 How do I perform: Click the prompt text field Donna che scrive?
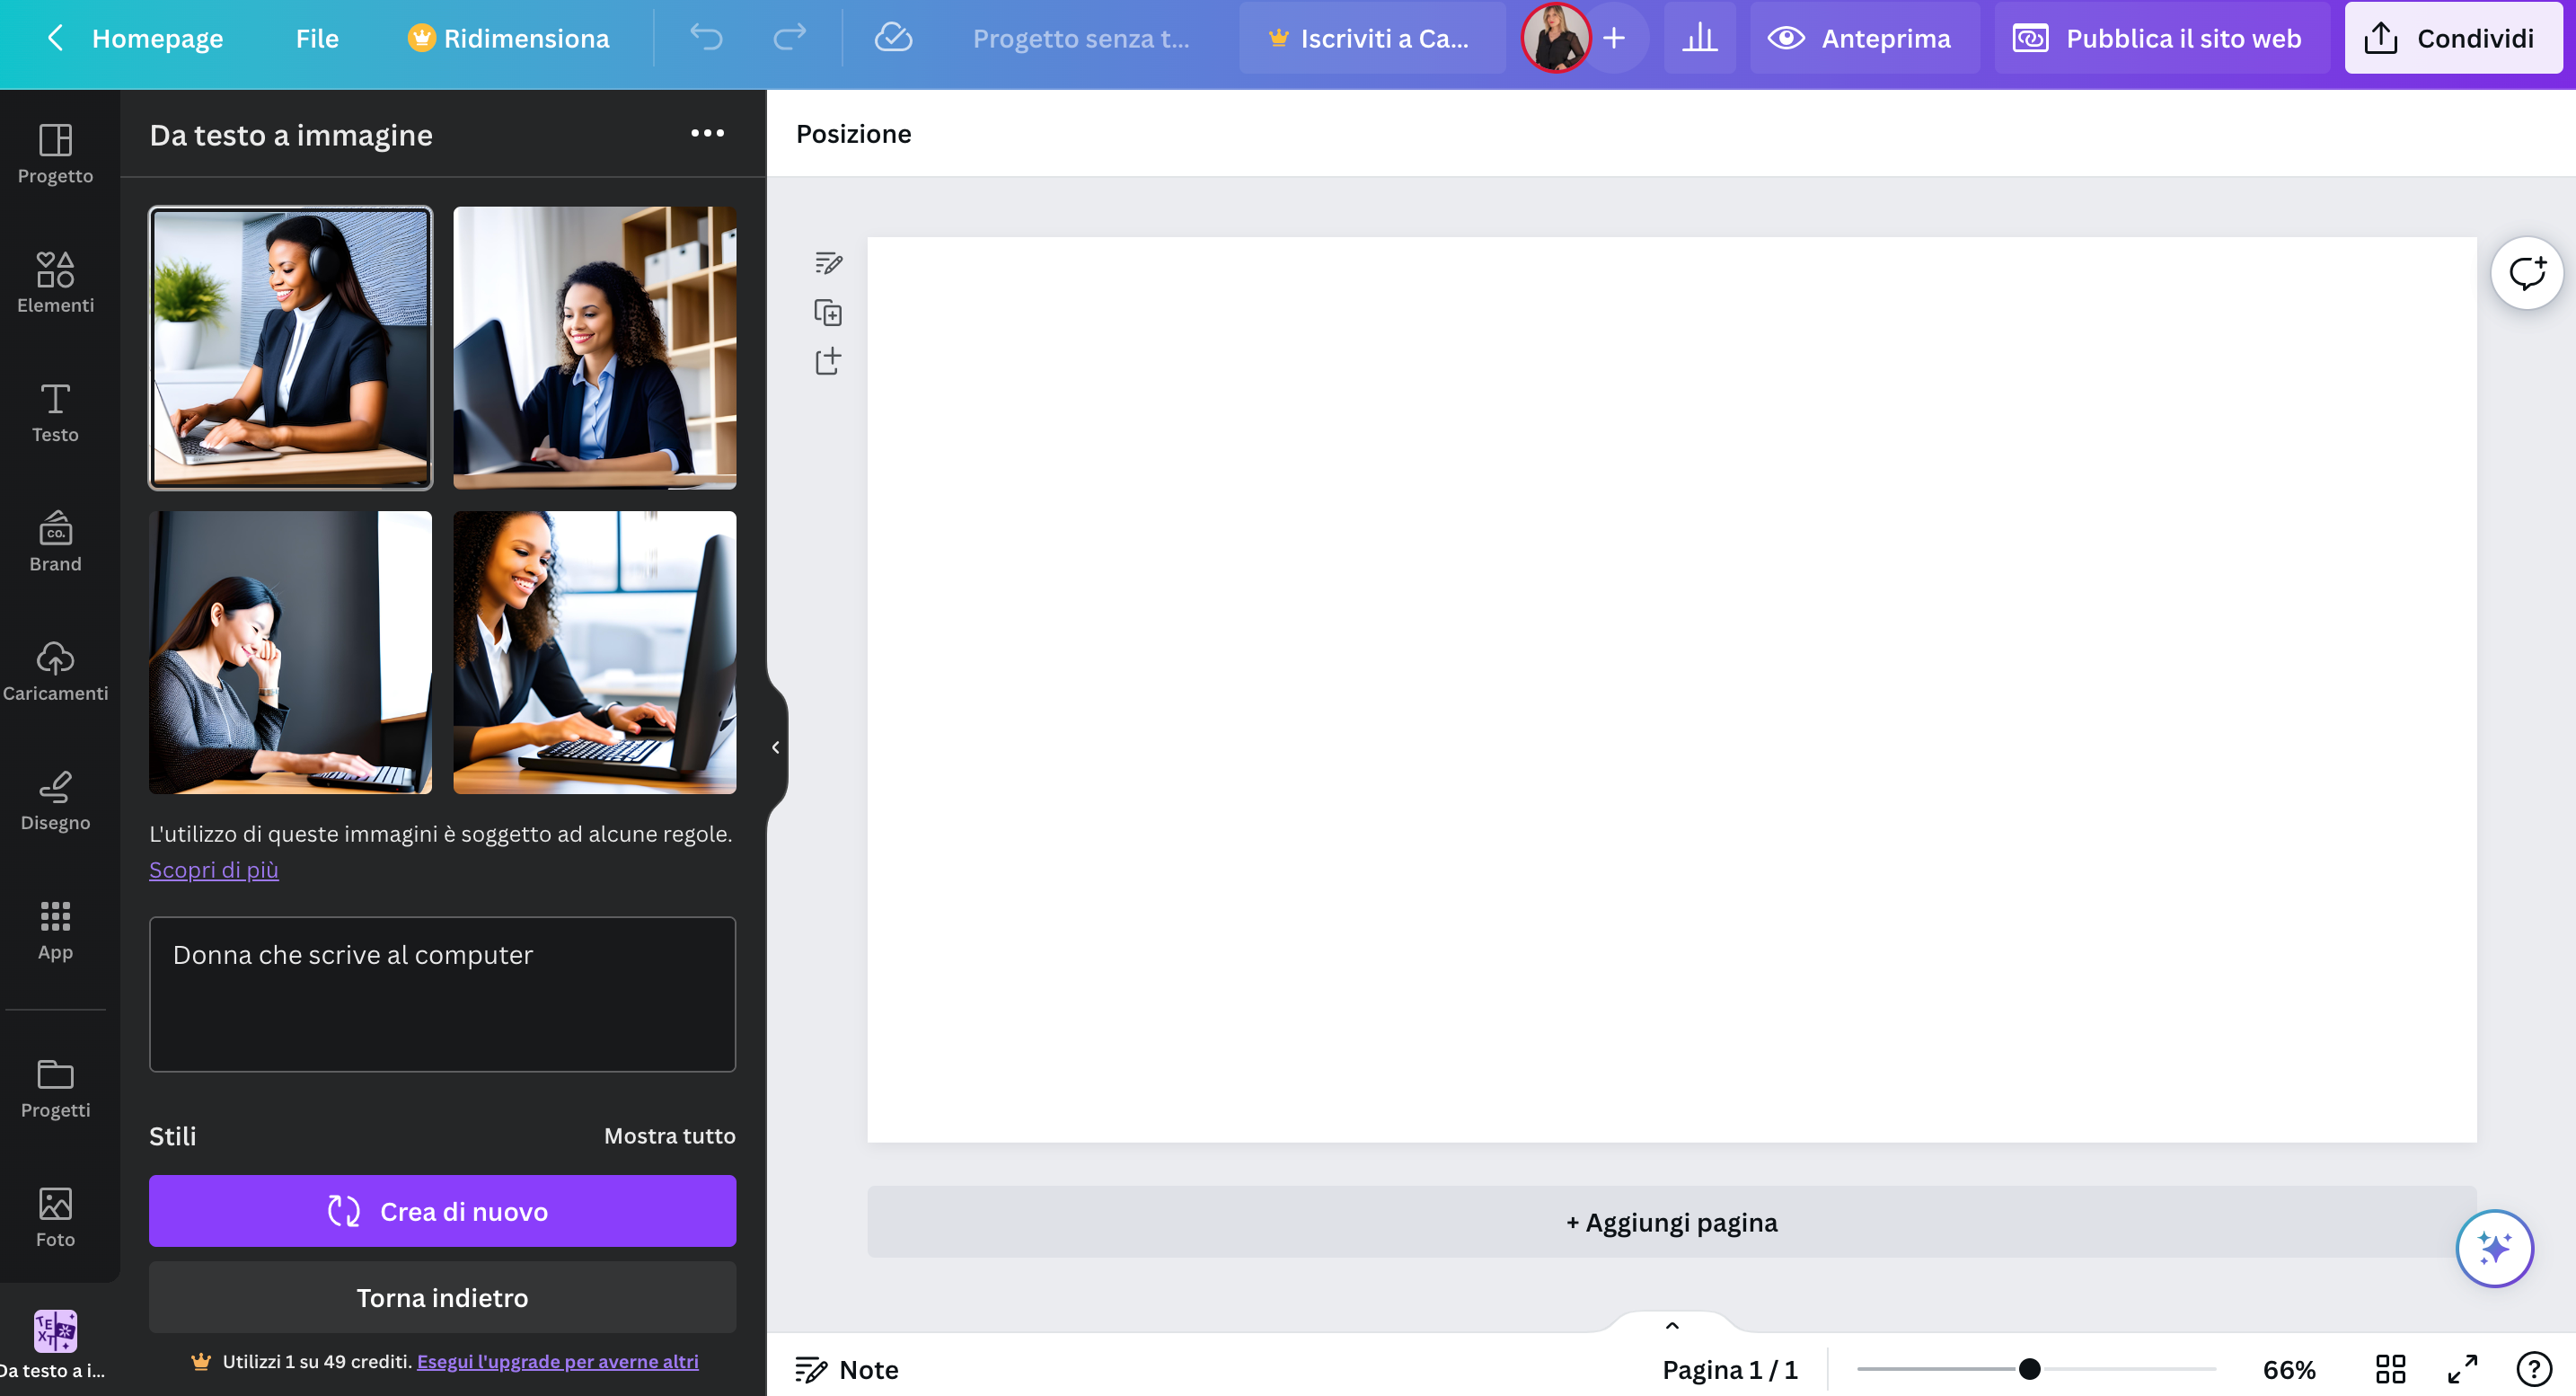tap(442, 994)
